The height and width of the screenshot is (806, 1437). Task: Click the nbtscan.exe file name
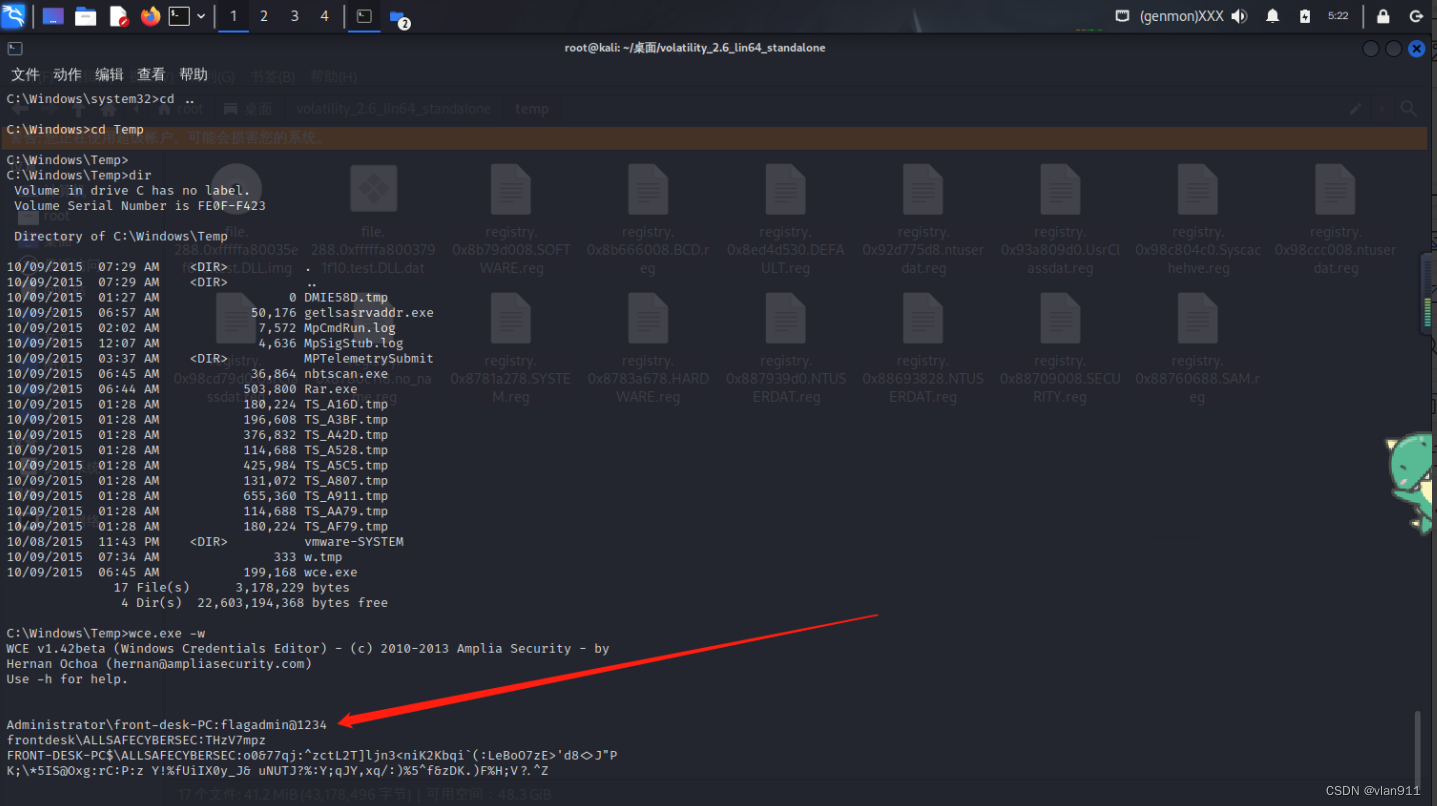pos(346,374)
